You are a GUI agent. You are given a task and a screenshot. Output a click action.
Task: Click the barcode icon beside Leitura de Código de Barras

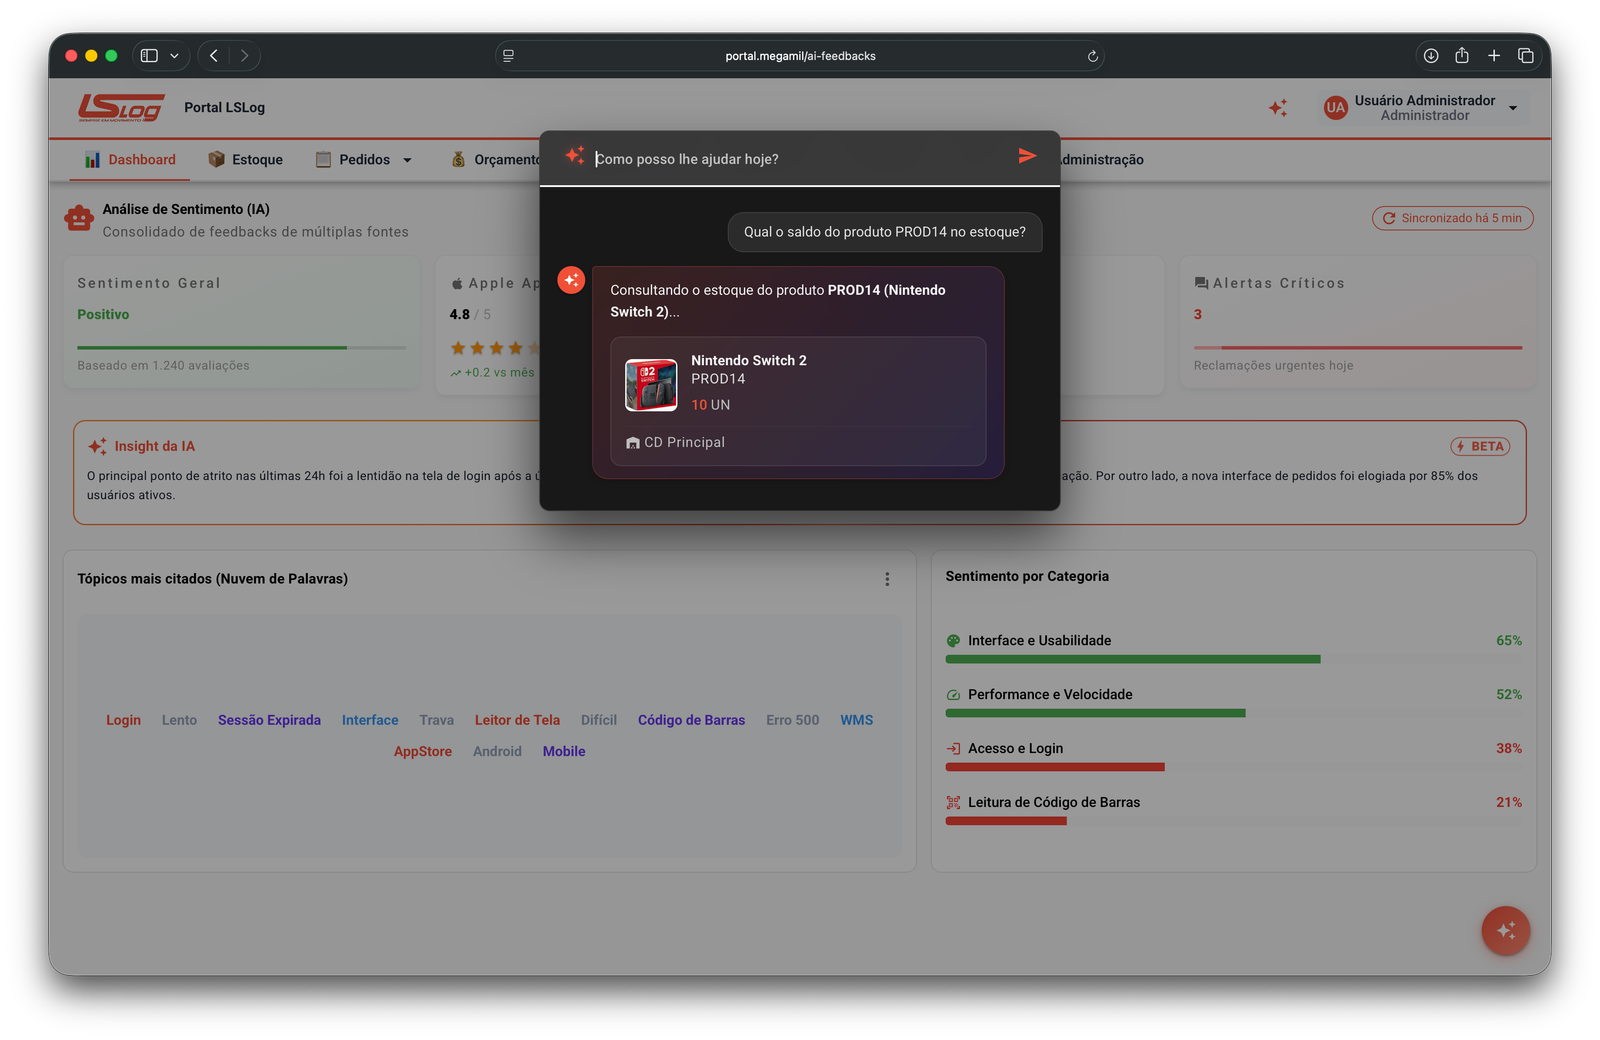tap(951, 802)
